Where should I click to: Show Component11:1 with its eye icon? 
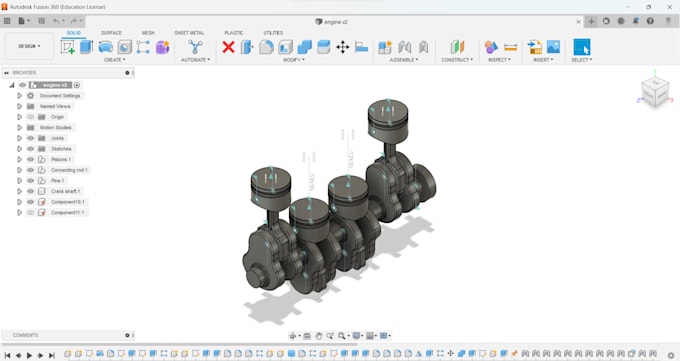coord(30,213)
